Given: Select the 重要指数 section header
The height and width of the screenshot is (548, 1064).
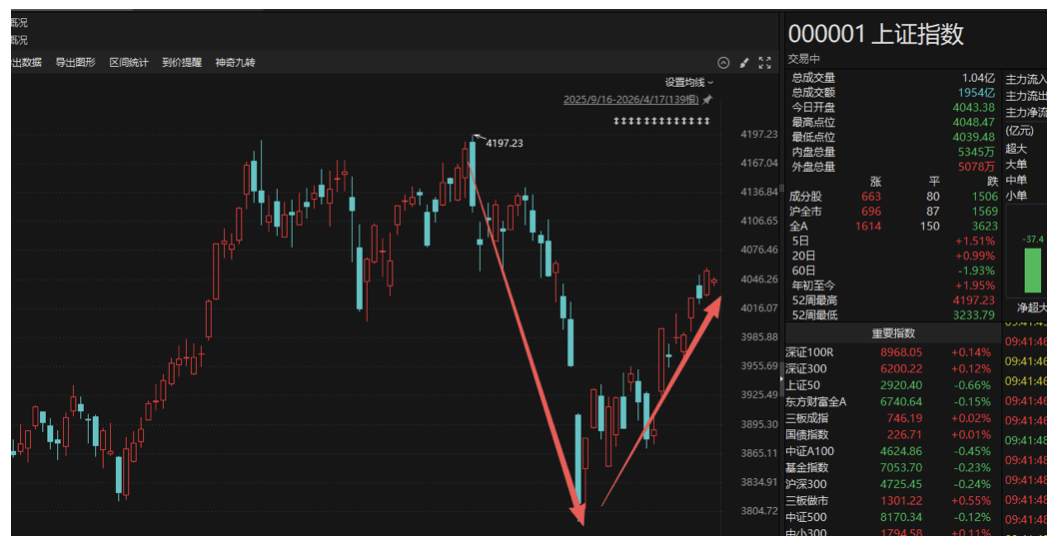Looking at the screenshot, I should coord(892,333).
